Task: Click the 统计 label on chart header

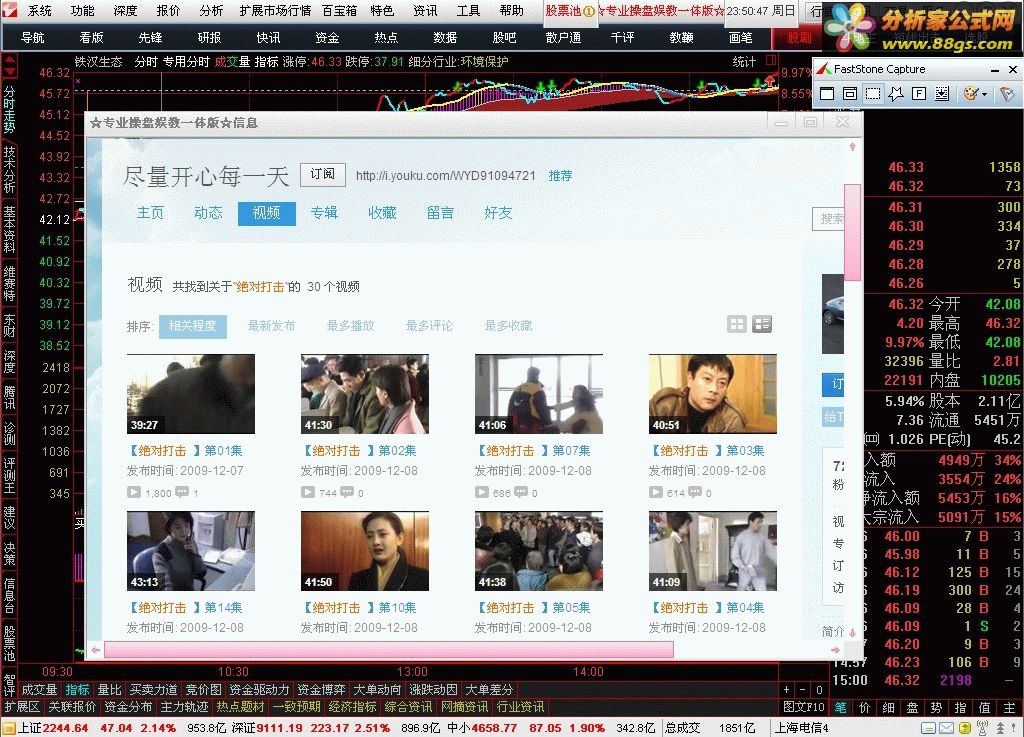Action: (x=744, y=61)
